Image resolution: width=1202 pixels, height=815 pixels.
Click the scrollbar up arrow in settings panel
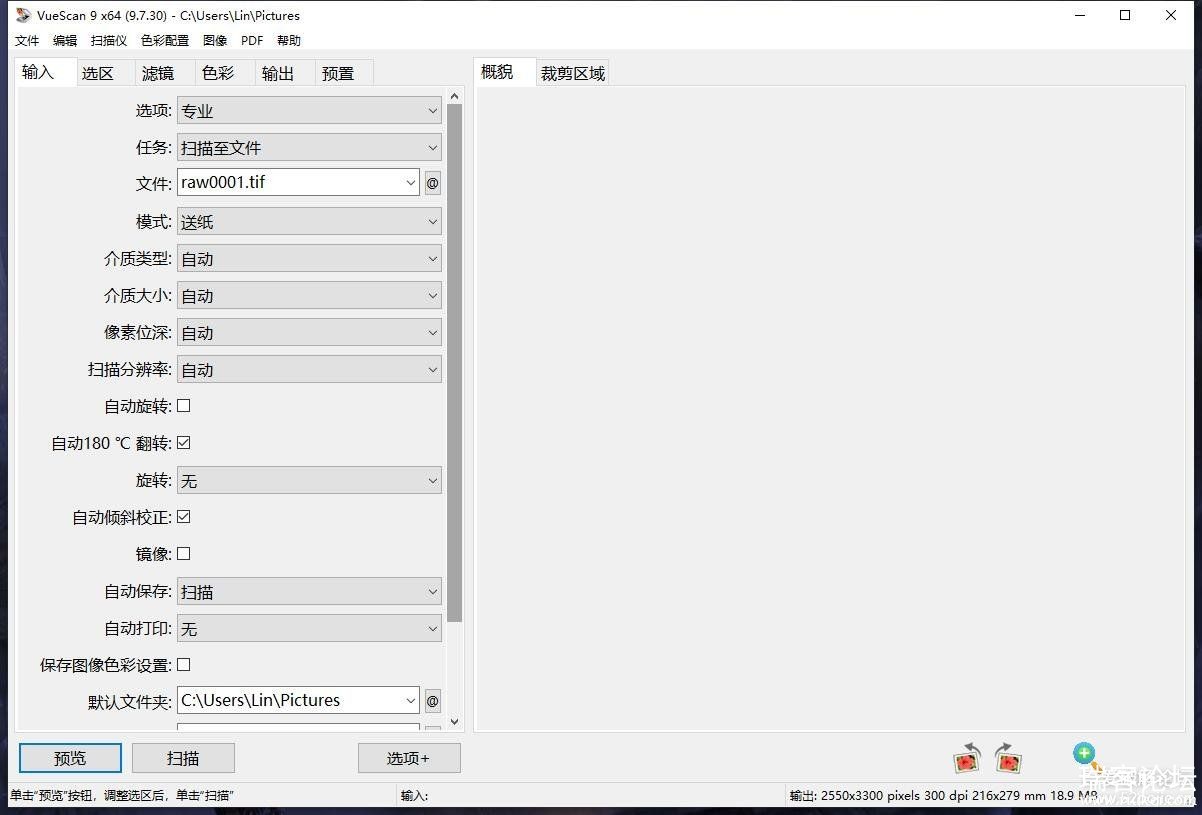(455, 97)
